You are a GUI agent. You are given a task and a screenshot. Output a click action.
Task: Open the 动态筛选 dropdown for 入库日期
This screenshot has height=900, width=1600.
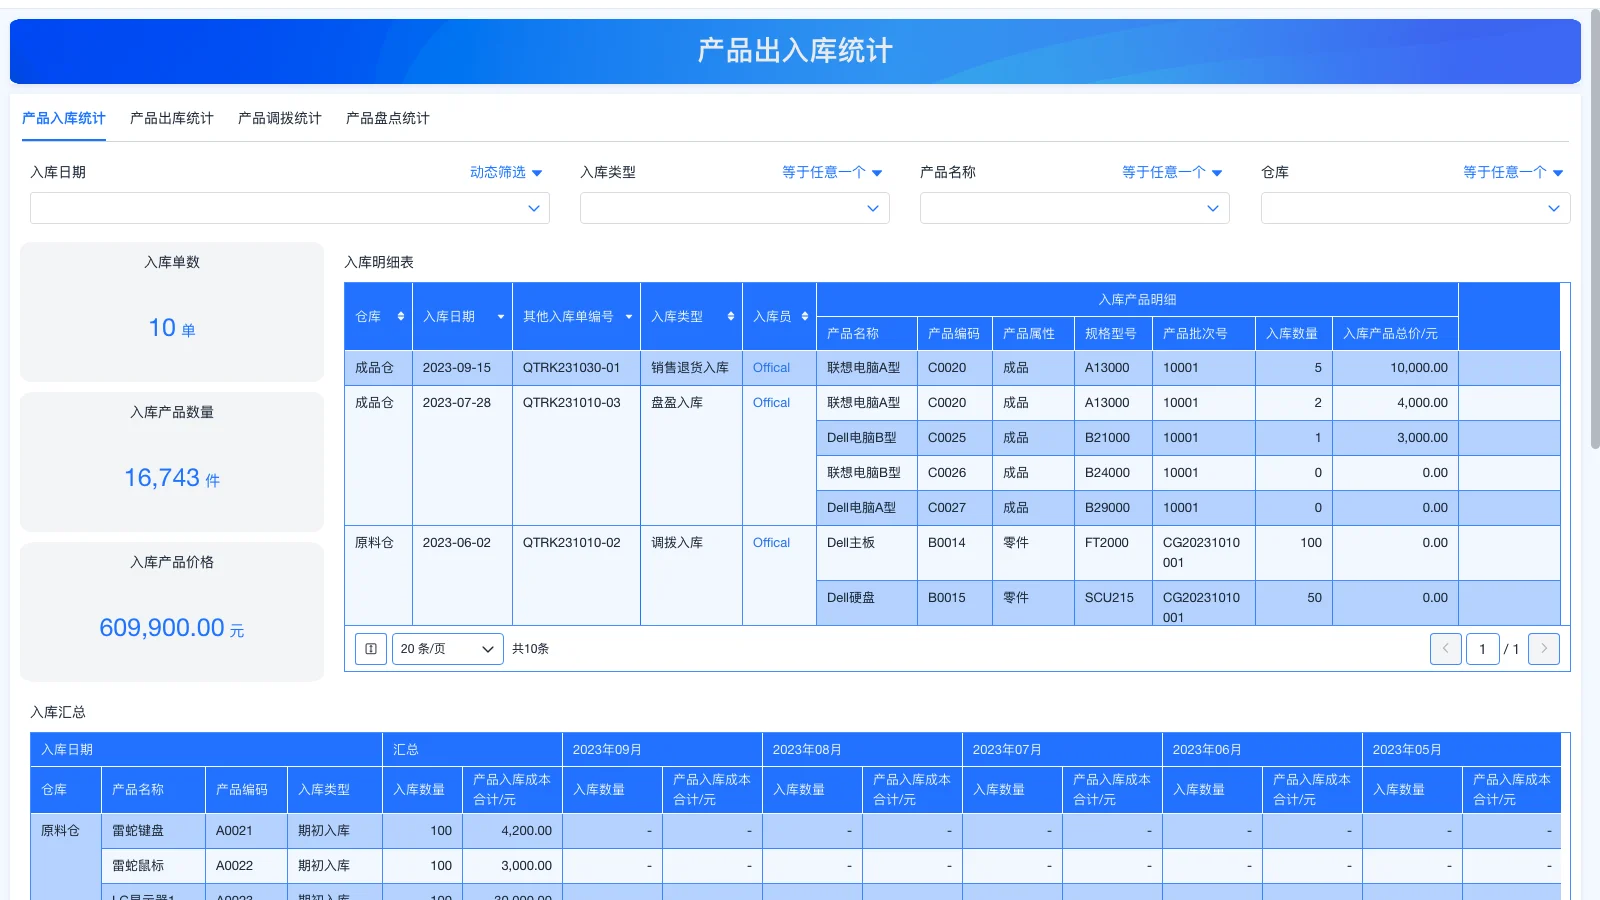click(505, 171)
